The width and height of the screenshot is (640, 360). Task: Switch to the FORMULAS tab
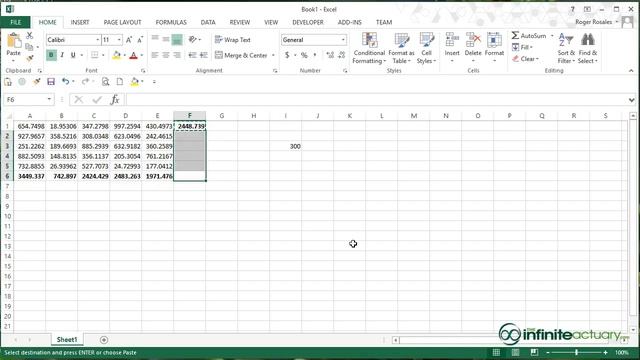pyautogui.click(x=171, y=22)
